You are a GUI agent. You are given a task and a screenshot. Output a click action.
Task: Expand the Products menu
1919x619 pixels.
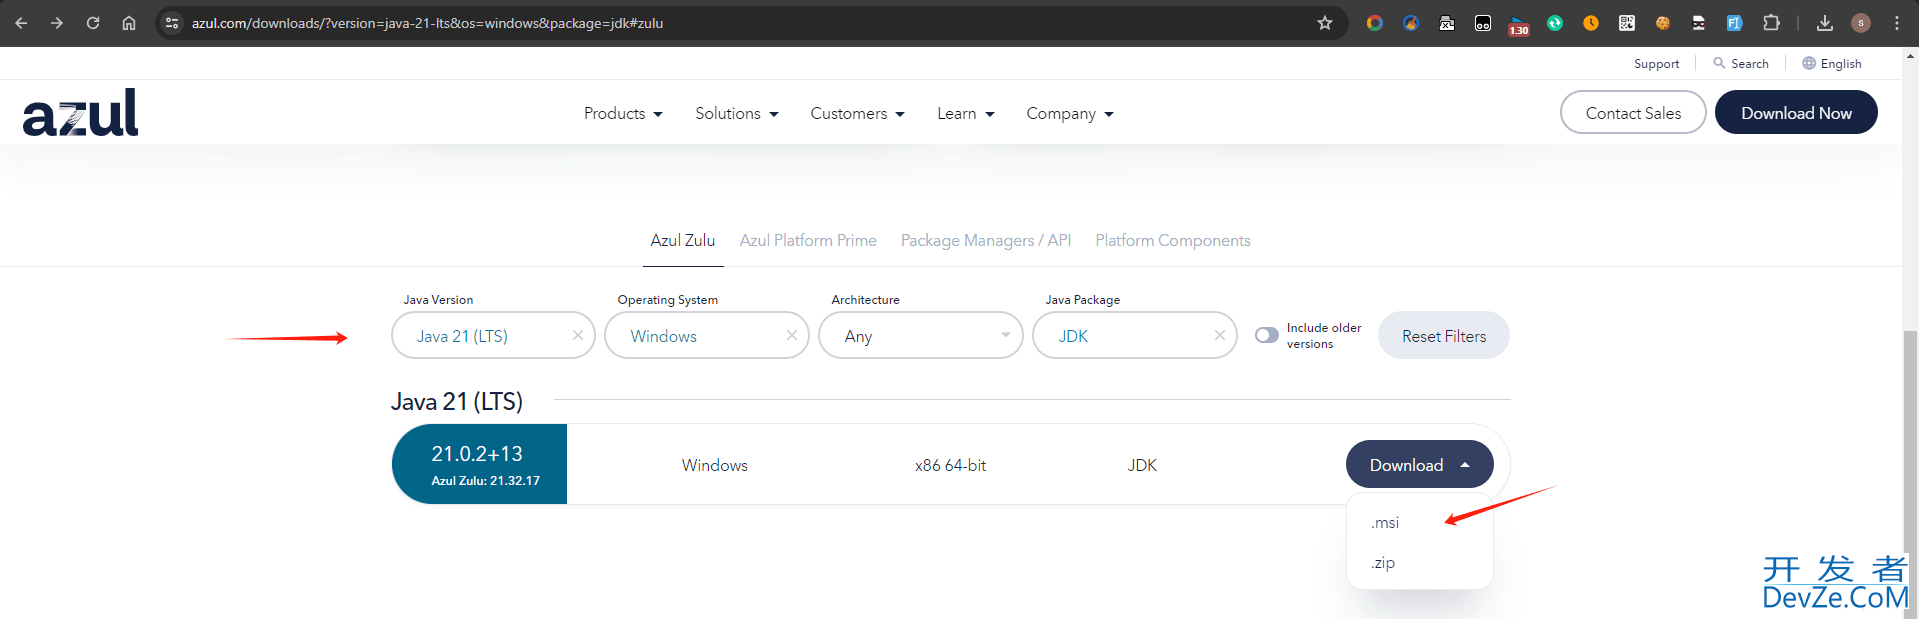pyautogui.click(x=623, y=114)
